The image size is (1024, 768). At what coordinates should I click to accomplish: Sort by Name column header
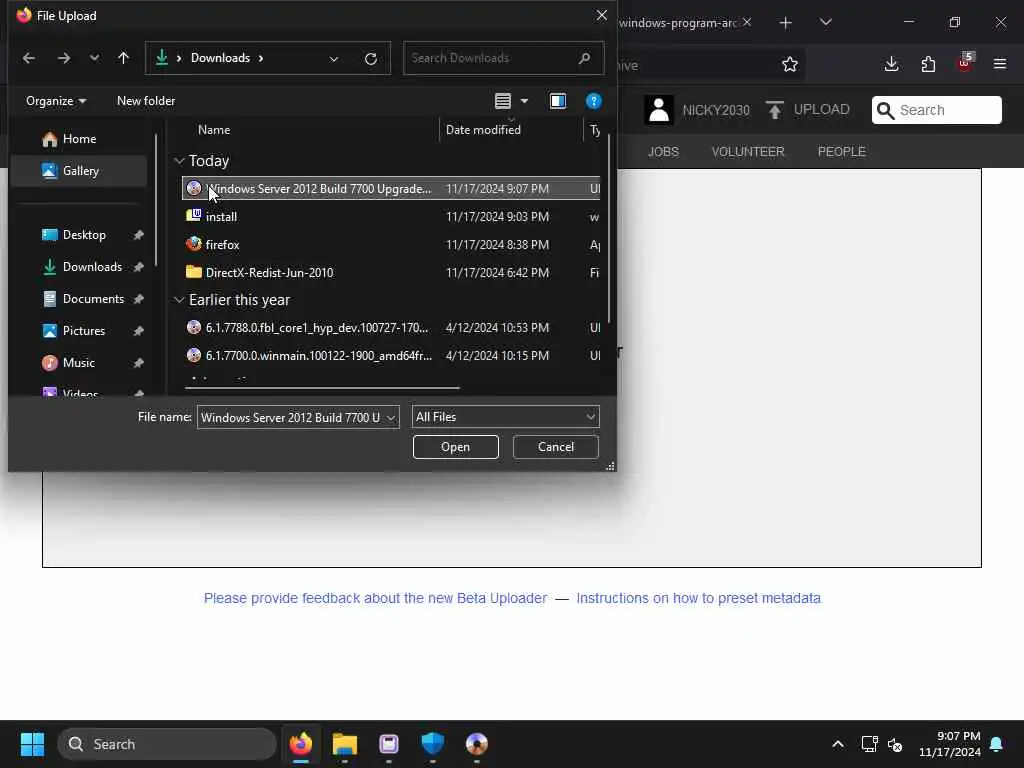coord(214,130)
